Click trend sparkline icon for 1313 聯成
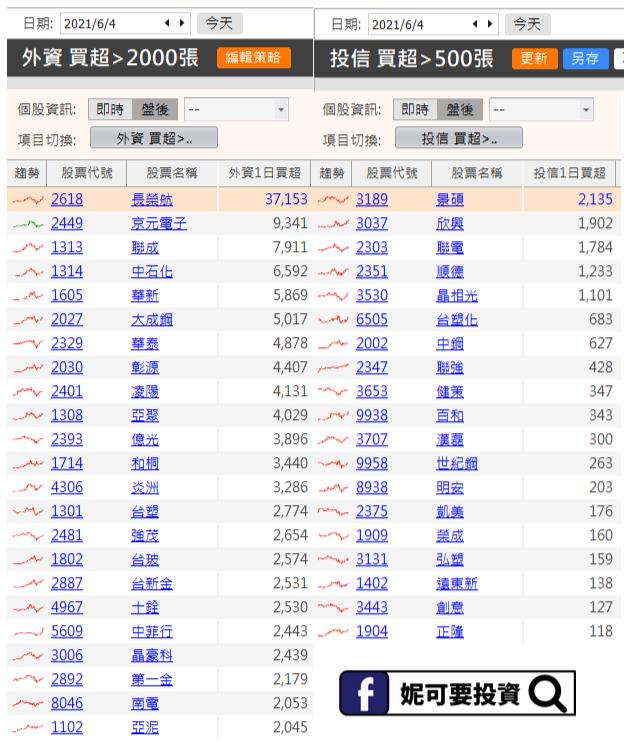 click(28, 248)
